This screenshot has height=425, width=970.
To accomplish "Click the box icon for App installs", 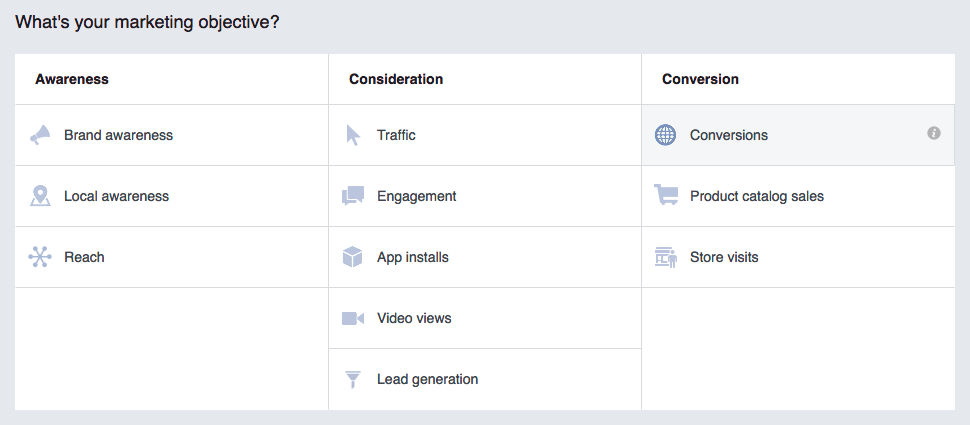I will (x=353, y=257).
